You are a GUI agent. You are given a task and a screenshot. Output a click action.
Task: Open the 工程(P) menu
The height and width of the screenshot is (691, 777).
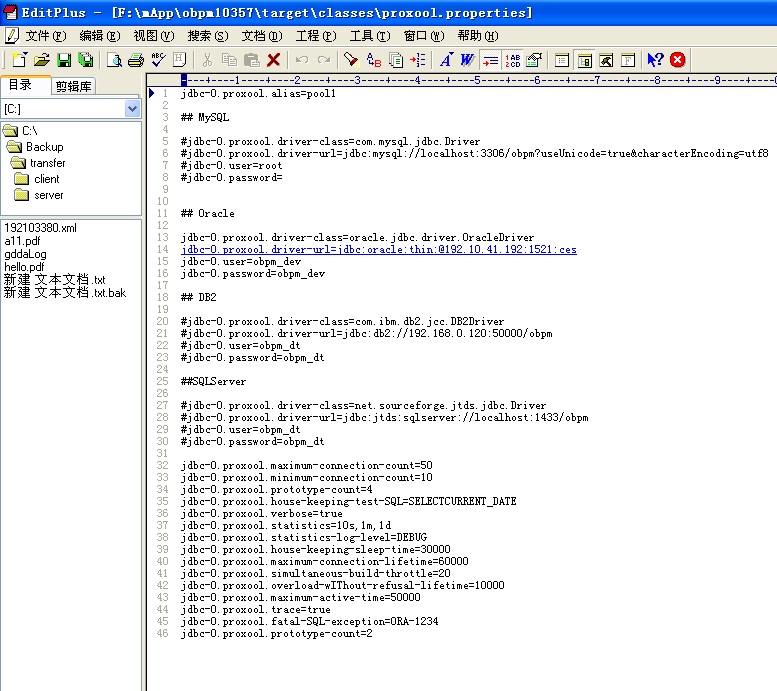click(x=316, y=36)
